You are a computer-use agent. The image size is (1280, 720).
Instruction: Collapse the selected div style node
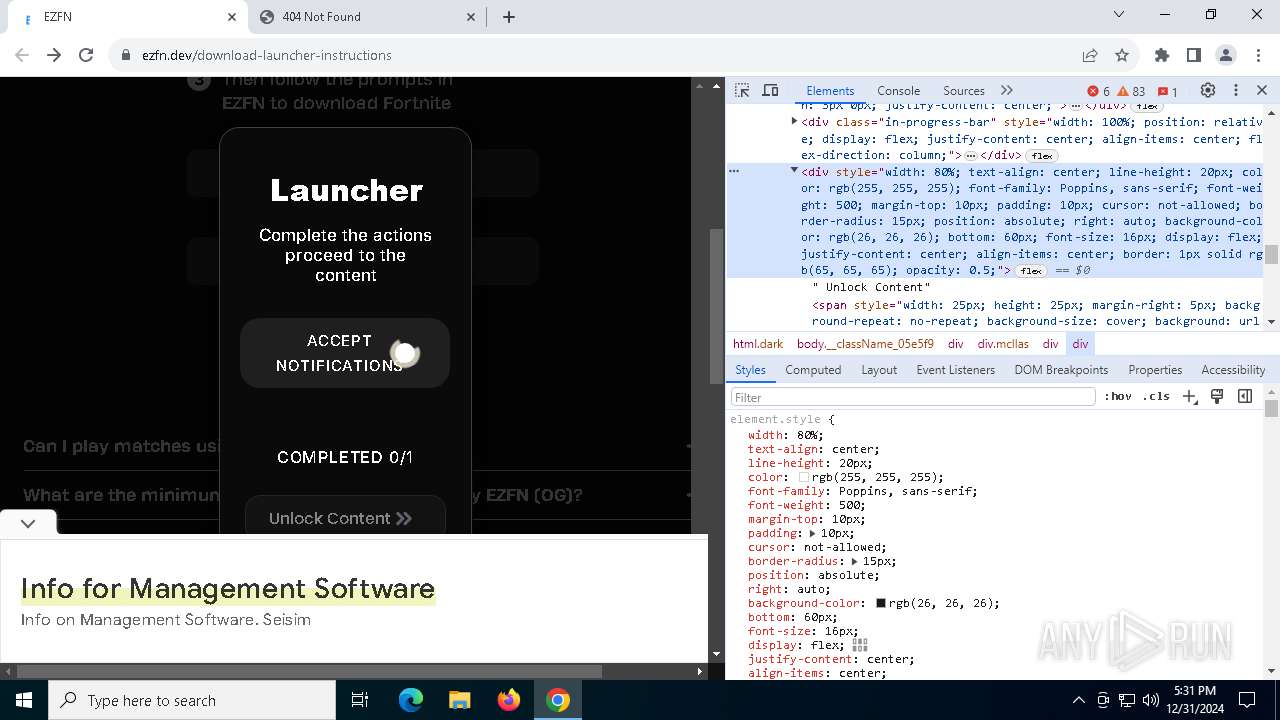(x=795, y=171)
